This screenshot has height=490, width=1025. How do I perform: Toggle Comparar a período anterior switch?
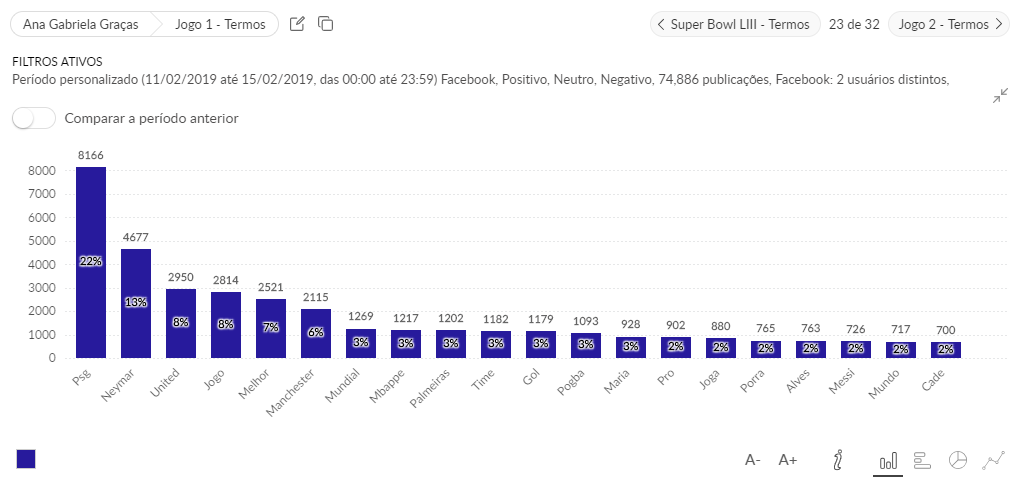tap(35, 118)
